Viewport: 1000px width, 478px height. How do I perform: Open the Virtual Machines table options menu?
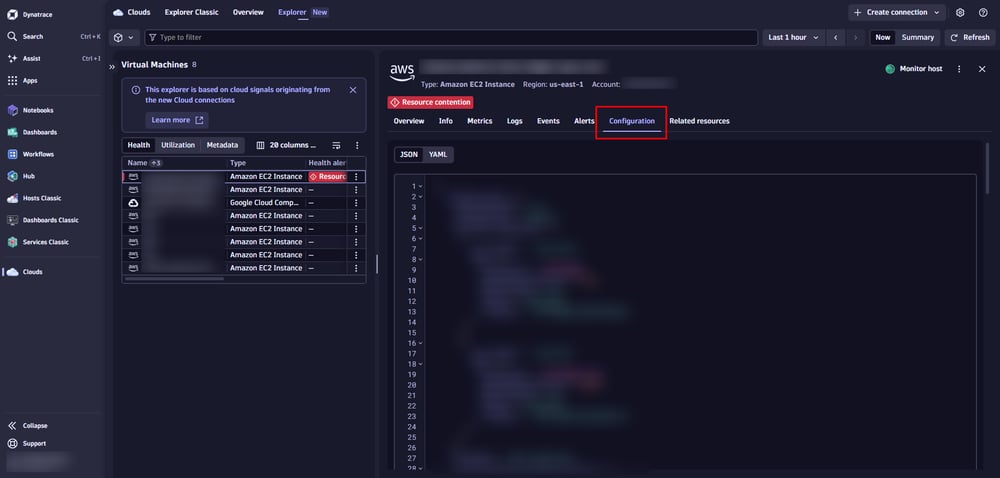tap(357, 145)
